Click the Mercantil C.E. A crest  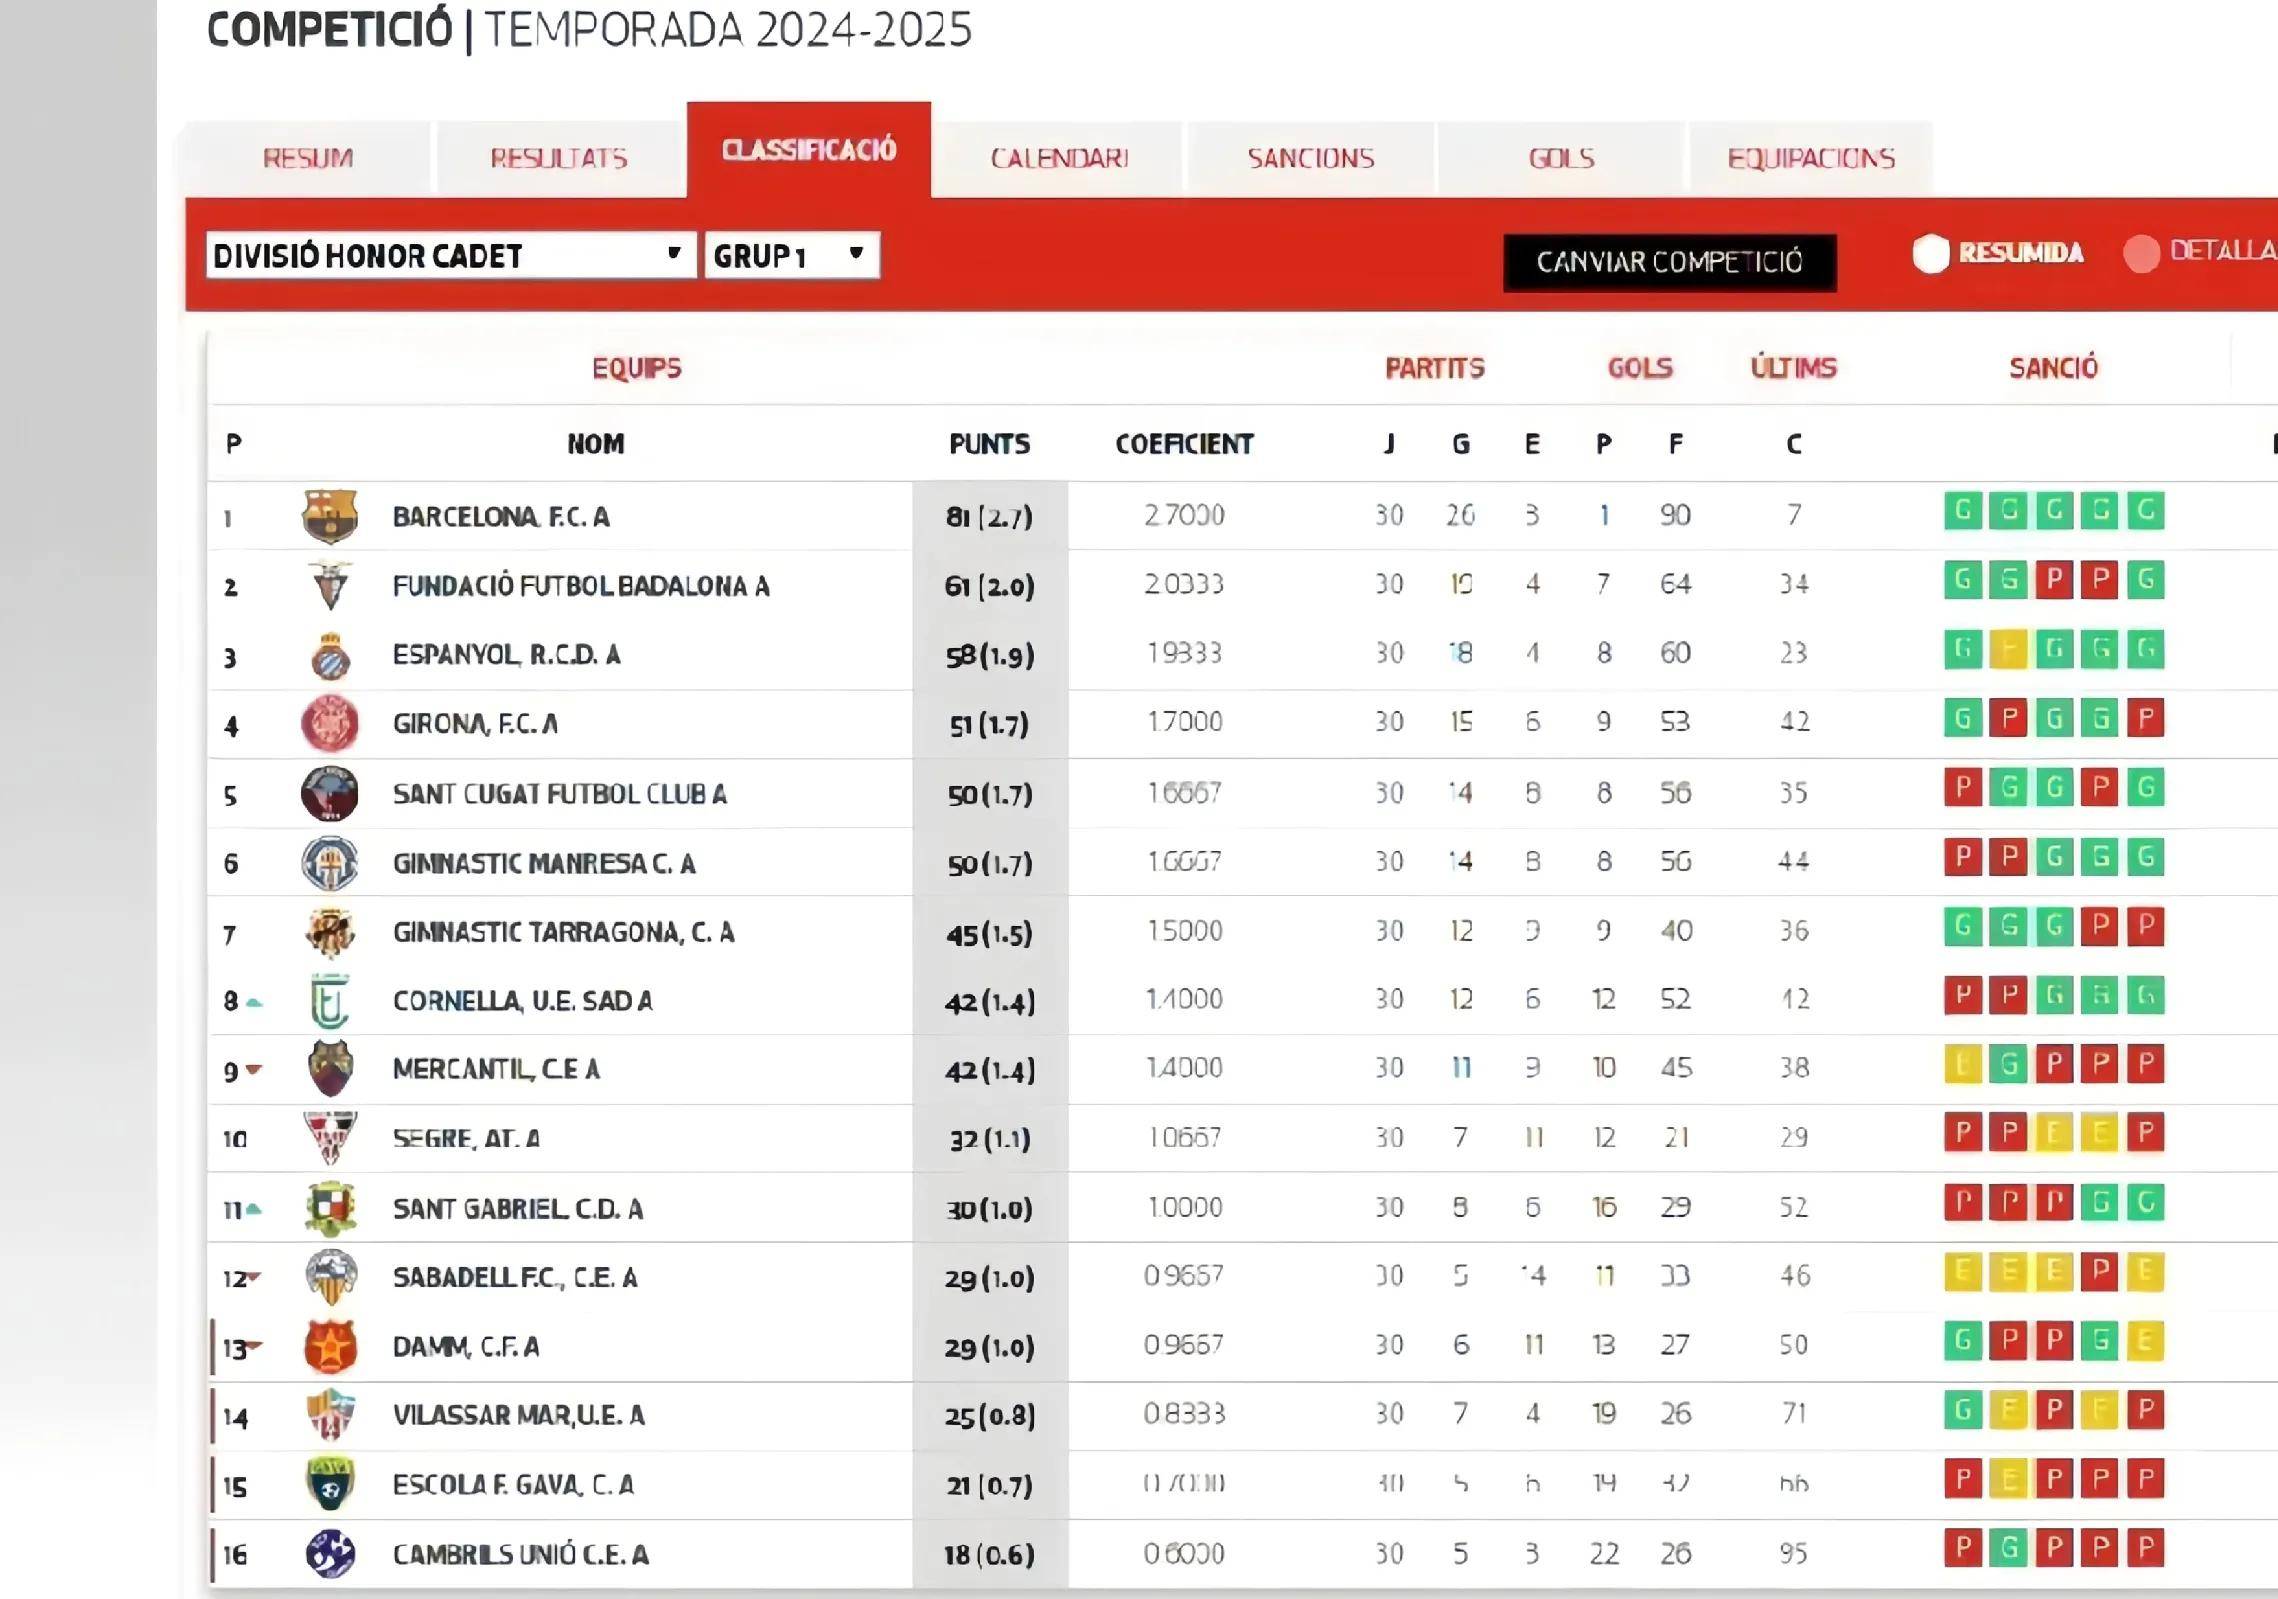tap(330, 1069)
